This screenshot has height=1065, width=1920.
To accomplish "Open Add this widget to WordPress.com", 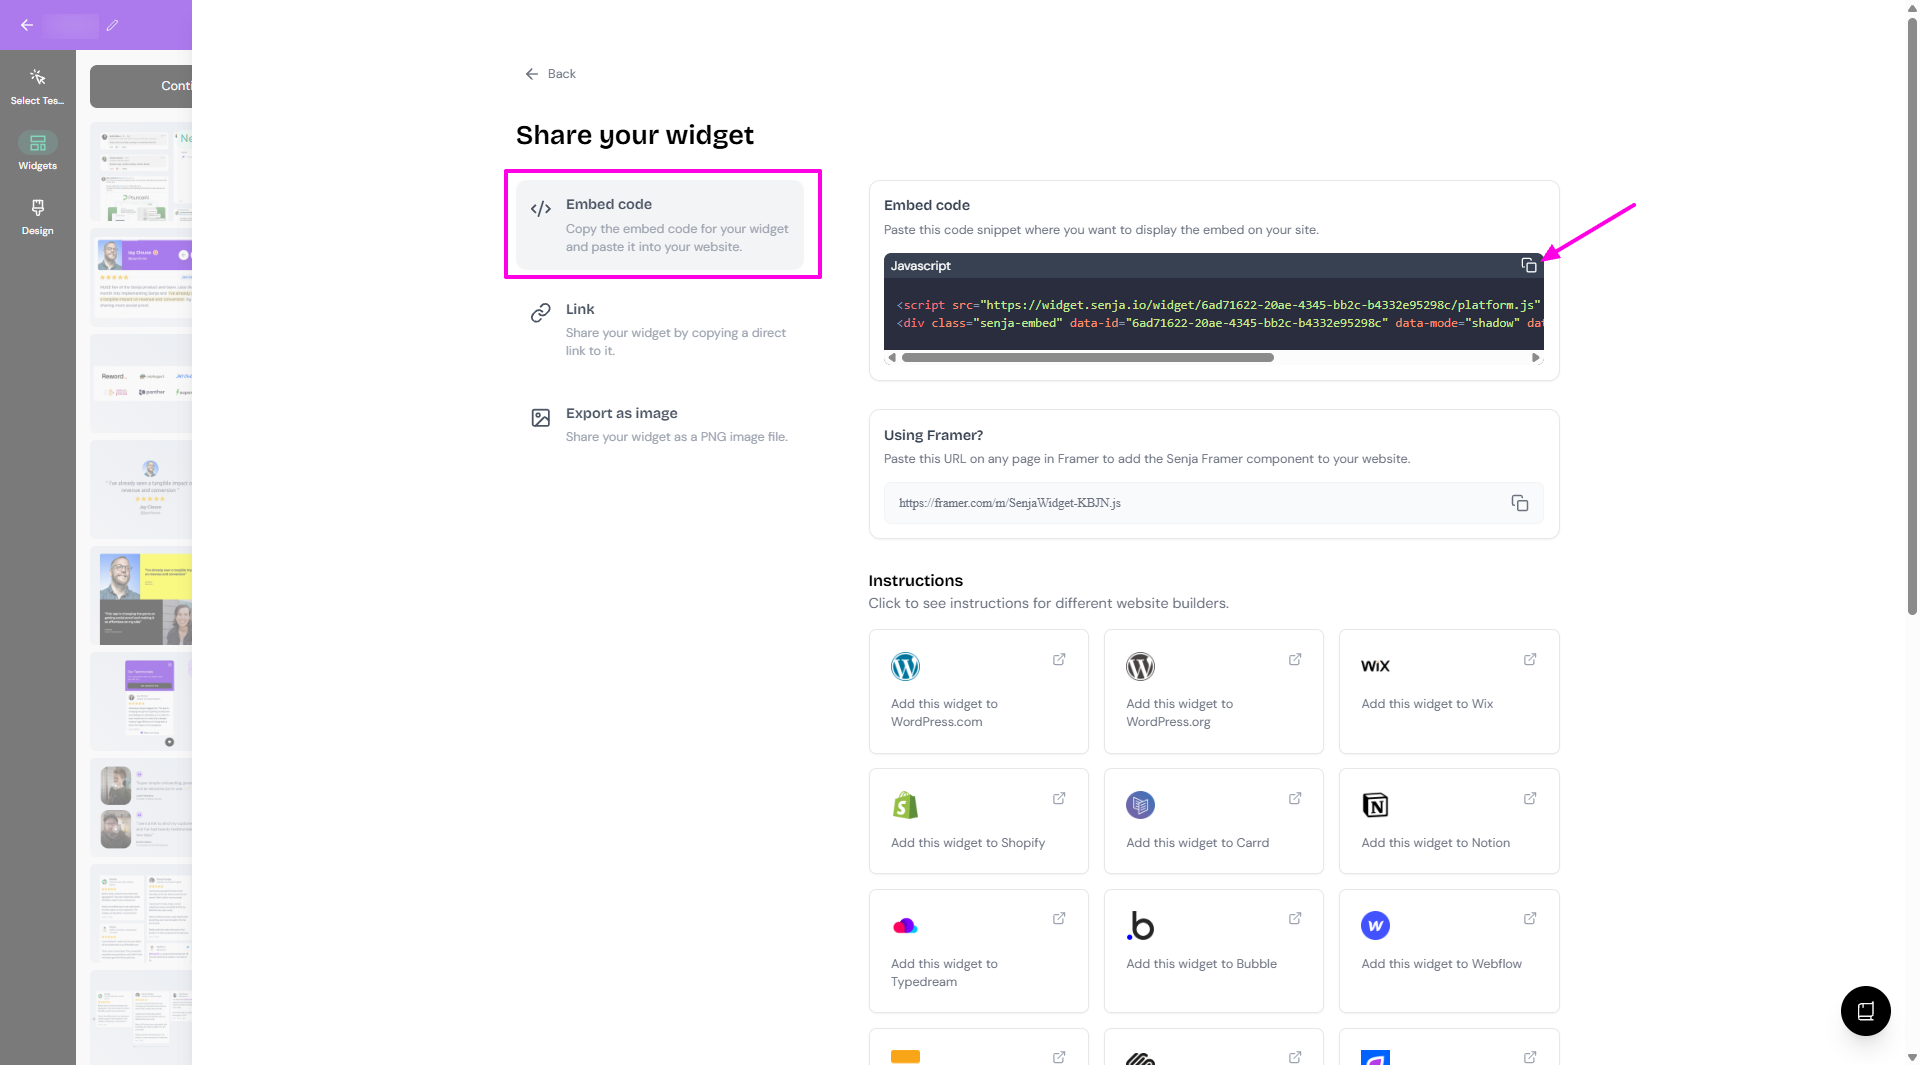I will [x=977, y=691].
